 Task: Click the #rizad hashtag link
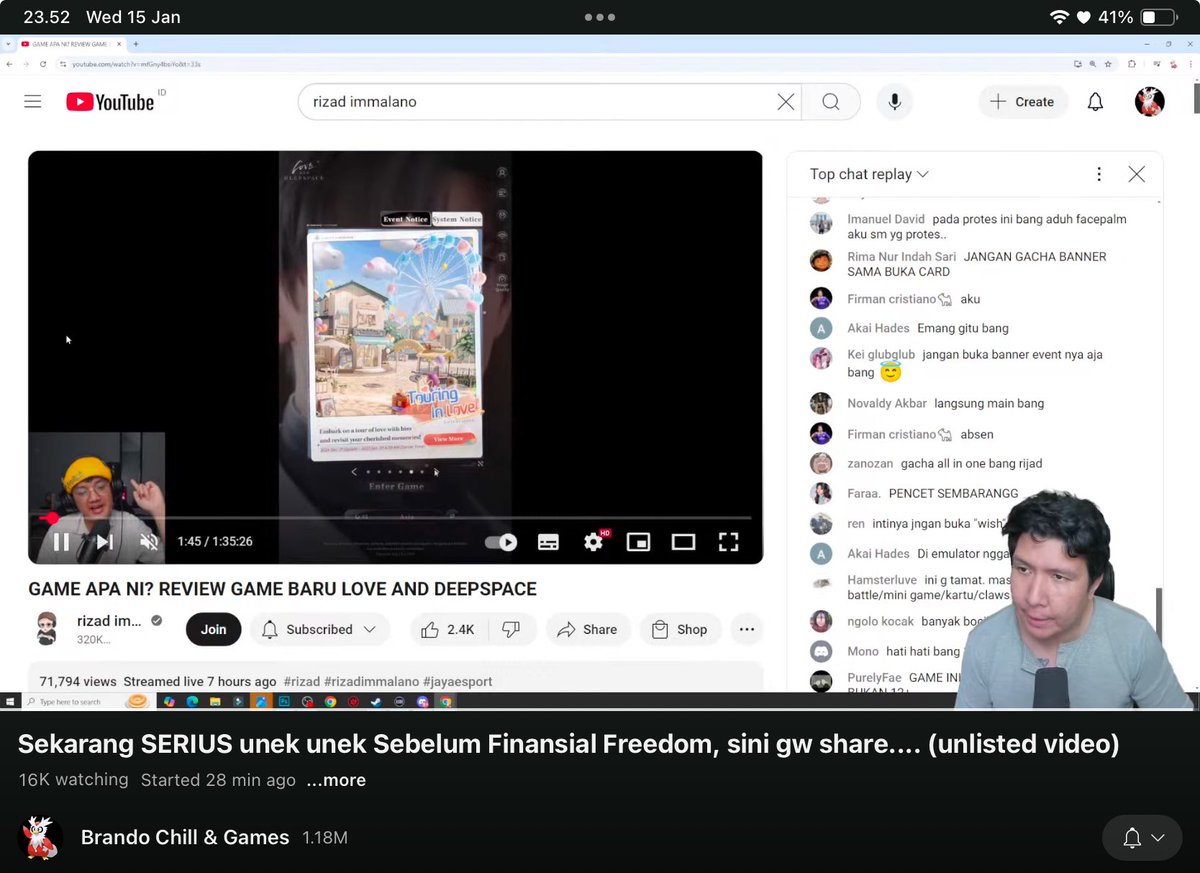click(302, 681)
